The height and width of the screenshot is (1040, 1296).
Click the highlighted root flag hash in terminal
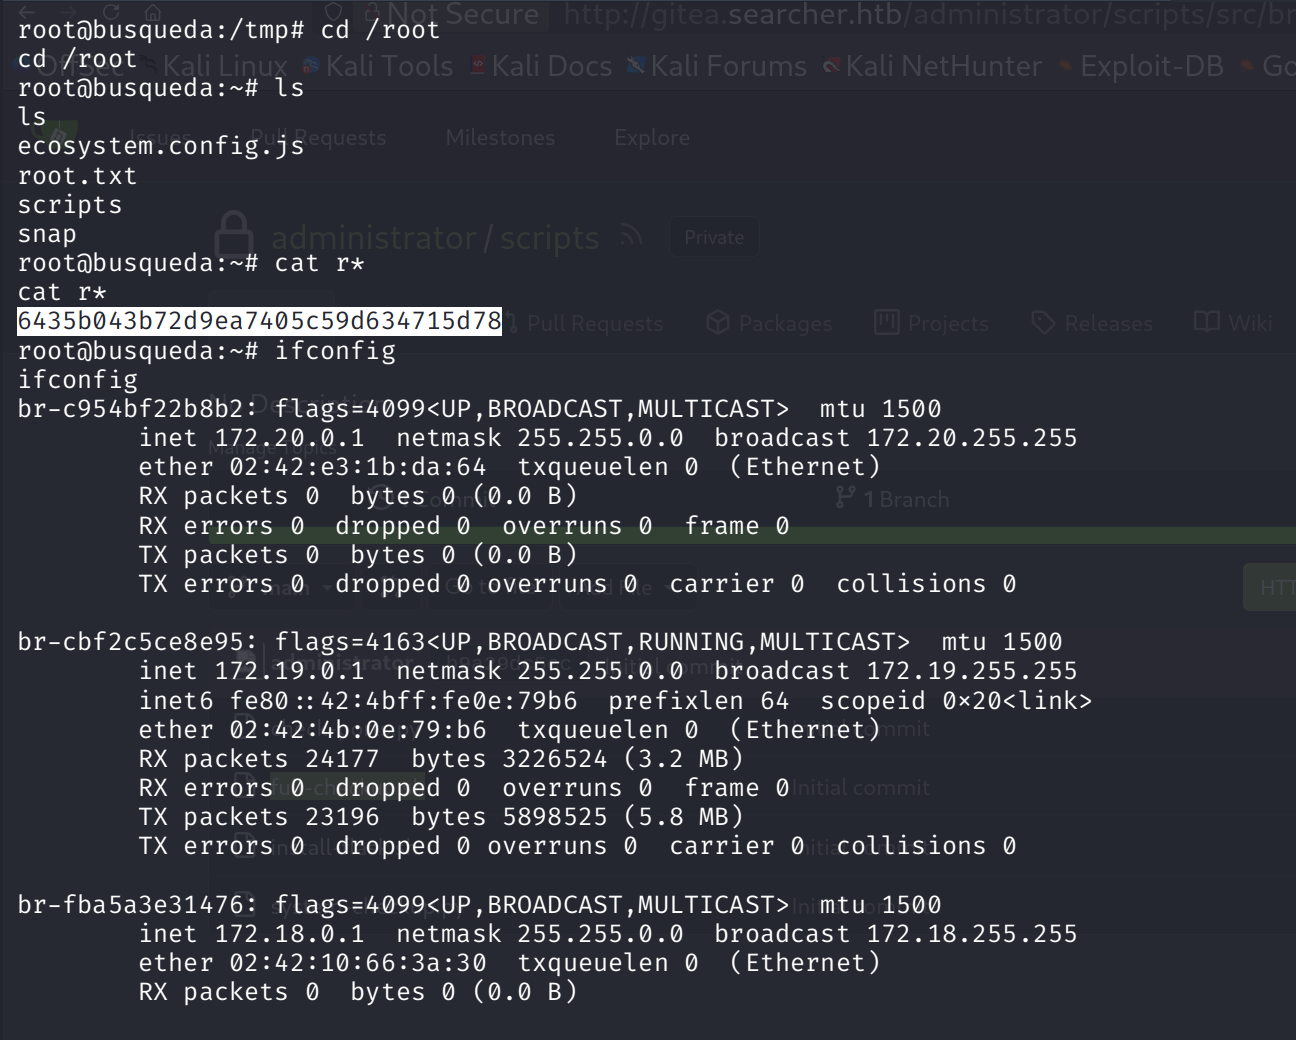(260, 321)
